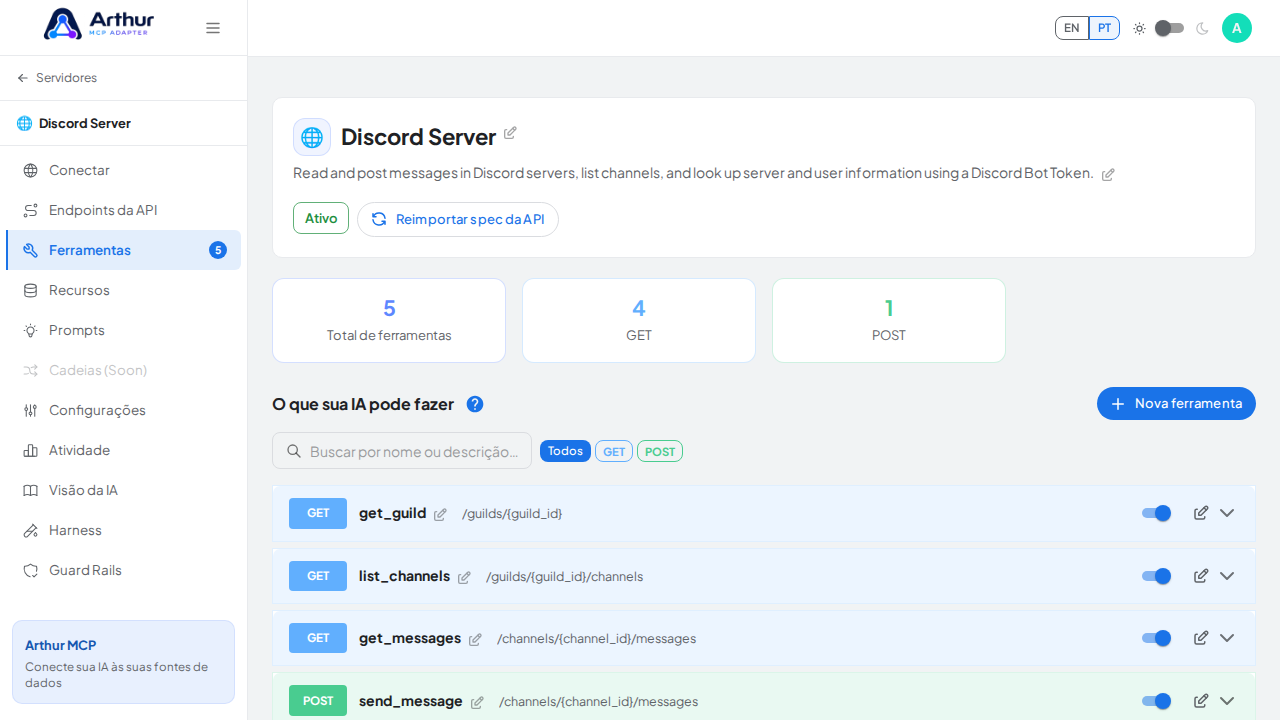Click Nova ferramenta button
The height and width of the screenshot is (720, 1280).
pos(1176,403)
